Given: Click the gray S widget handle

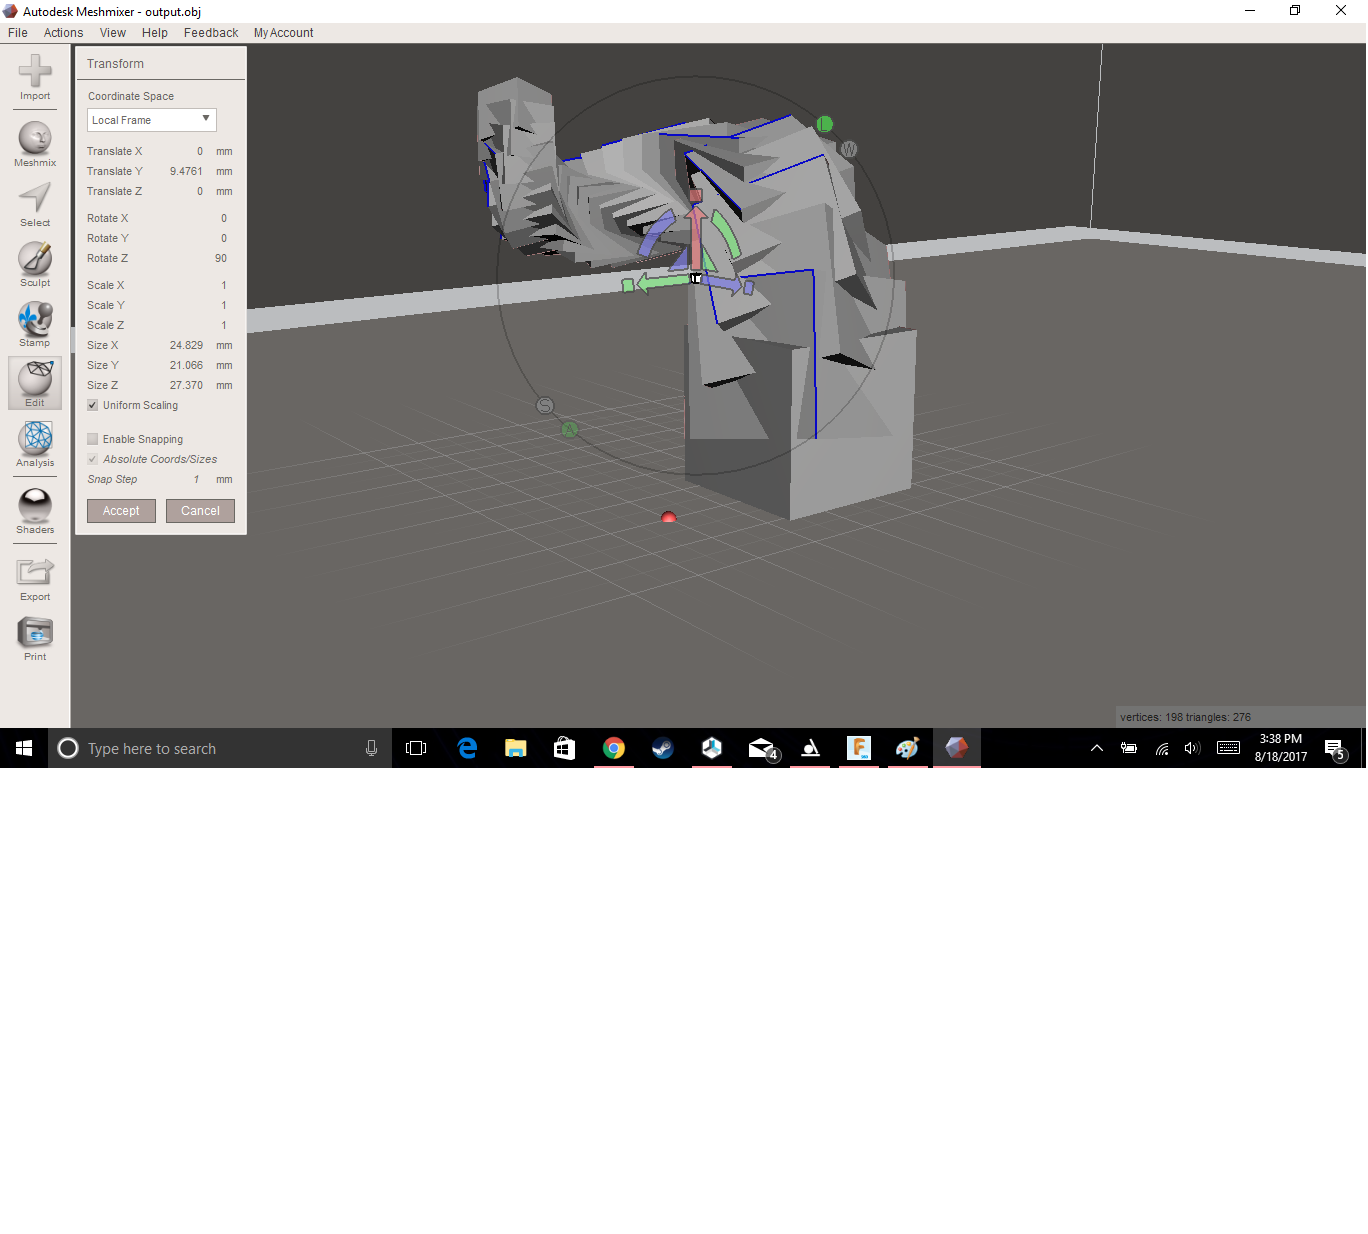Looking at the screenshot, I should click(x=545, y=405).
